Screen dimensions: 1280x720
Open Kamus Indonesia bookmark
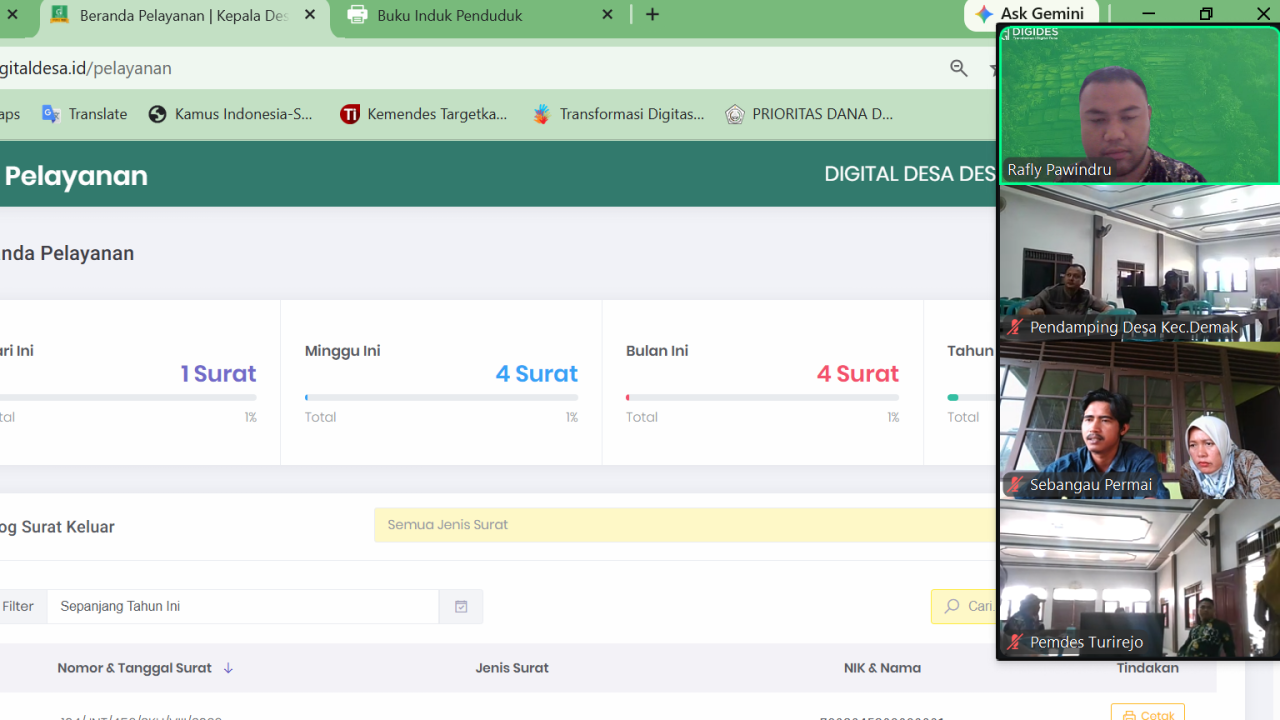(x=231, y=114)
